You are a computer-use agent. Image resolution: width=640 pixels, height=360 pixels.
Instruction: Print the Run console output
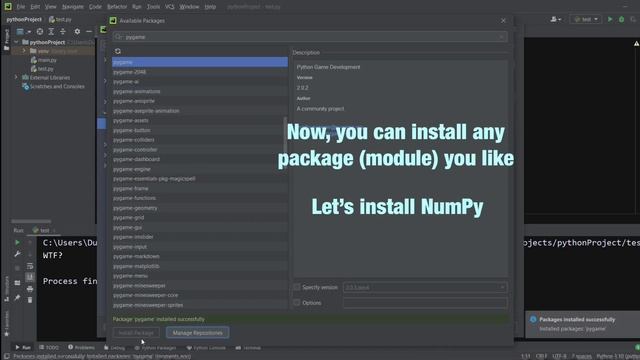coord(30,289)
